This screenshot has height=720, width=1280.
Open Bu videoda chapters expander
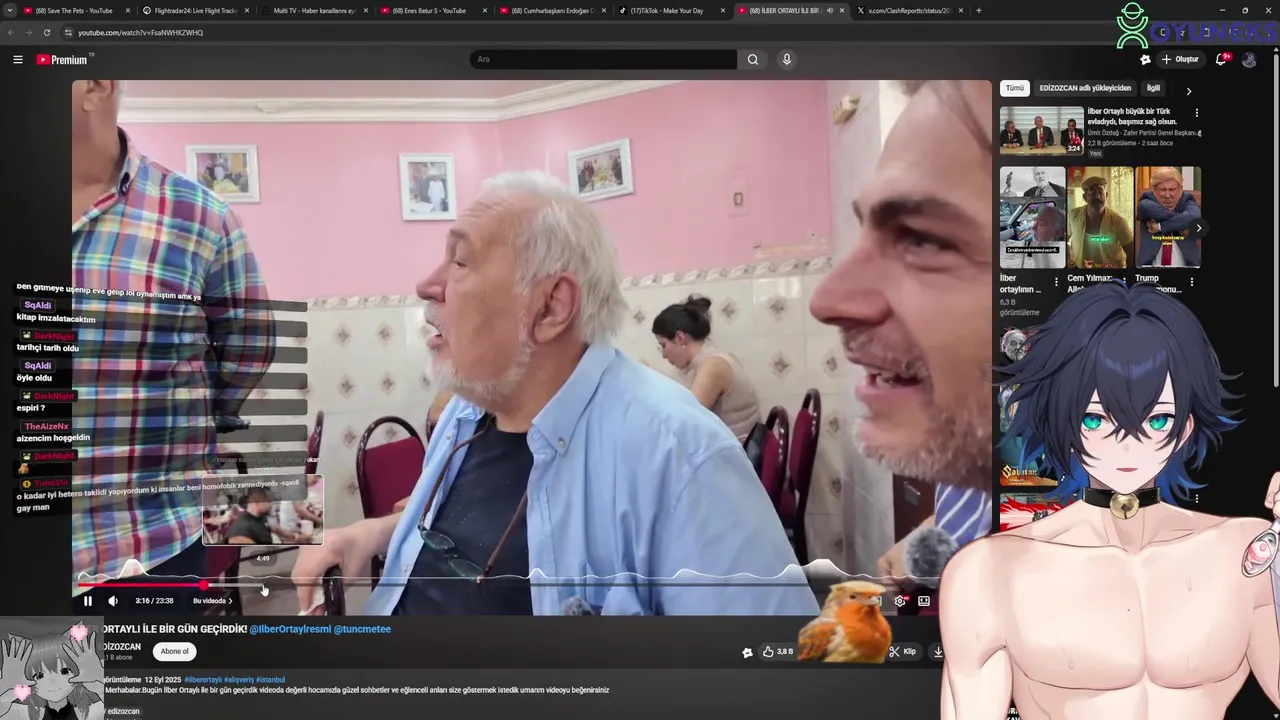[x=213, y=601]
